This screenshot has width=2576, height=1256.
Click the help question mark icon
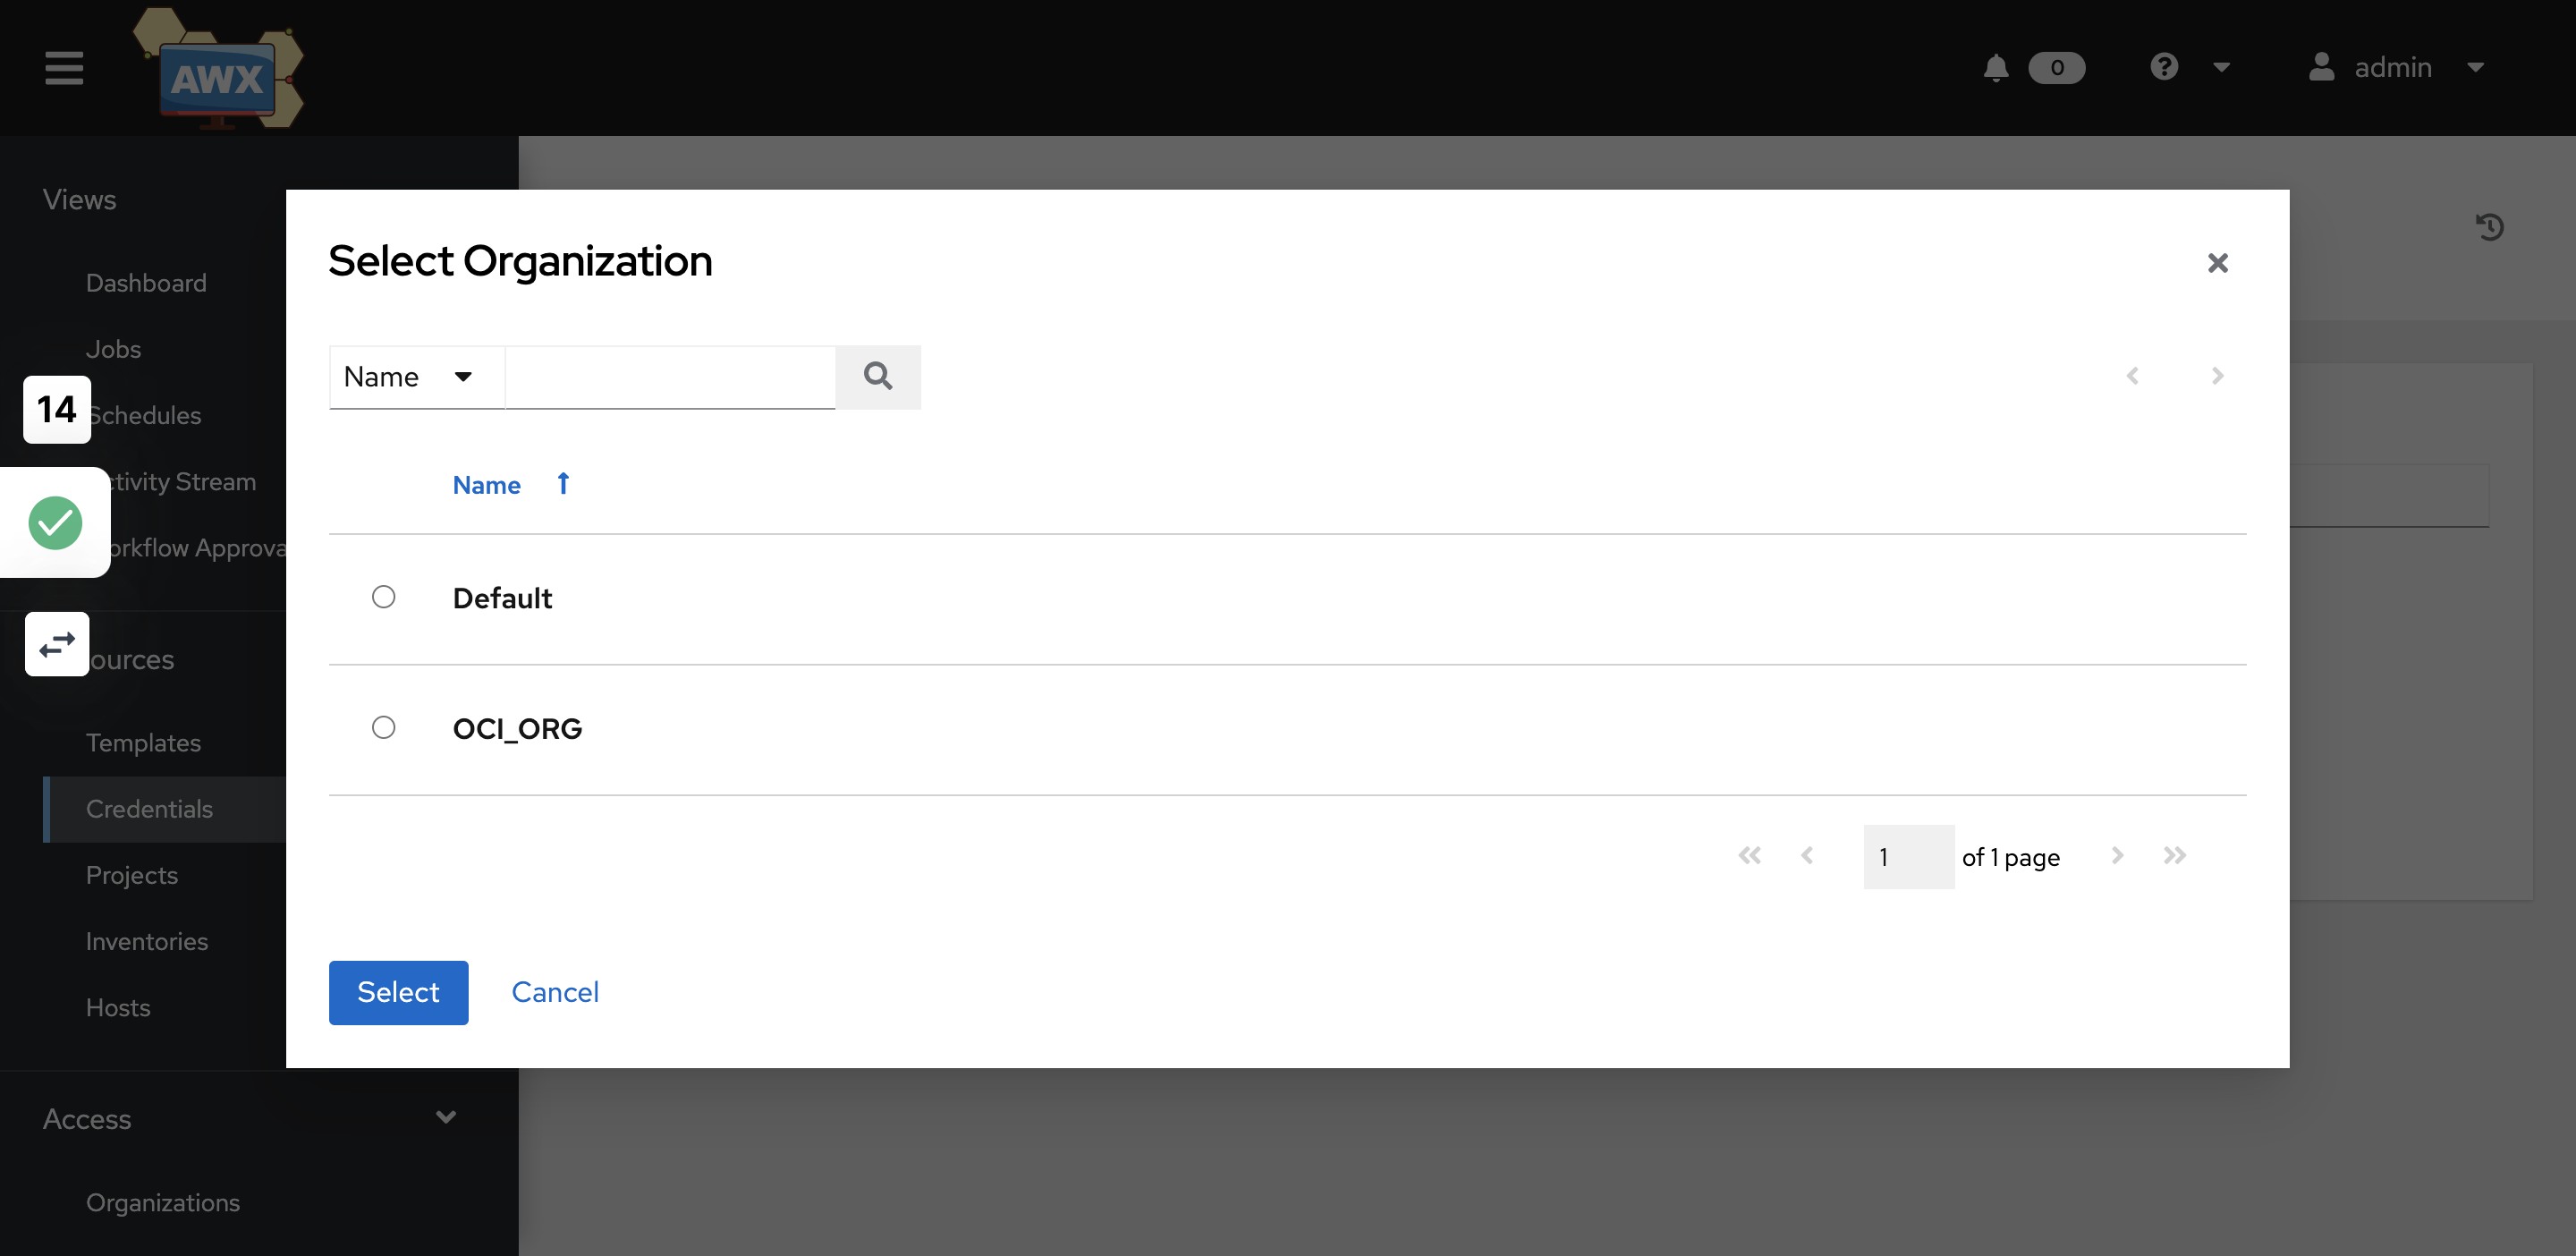[x=2164, y=67]
